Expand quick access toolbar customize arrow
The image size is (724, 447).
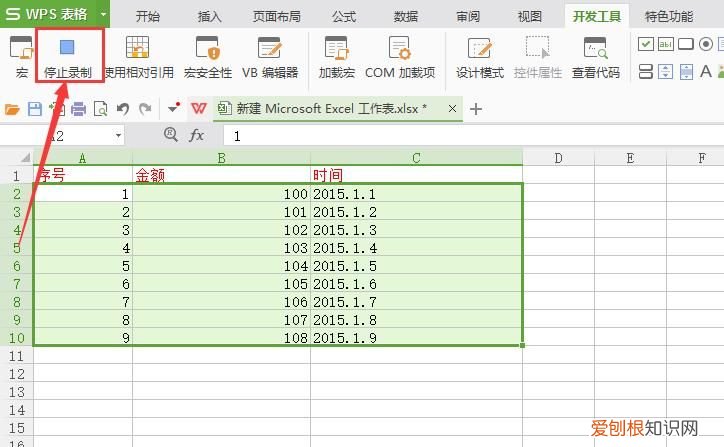[174, 109]
